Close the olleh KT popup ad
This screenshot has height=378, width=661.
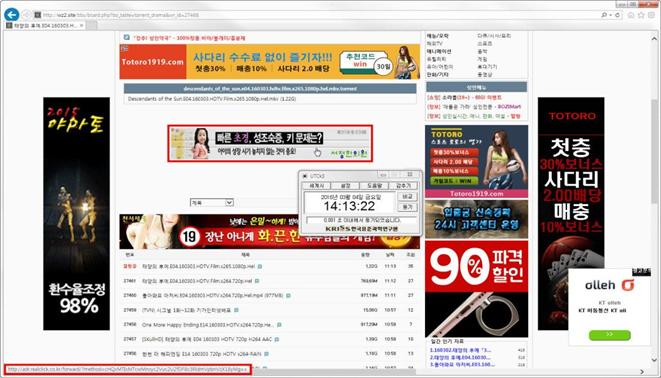[x=641, y=272]
